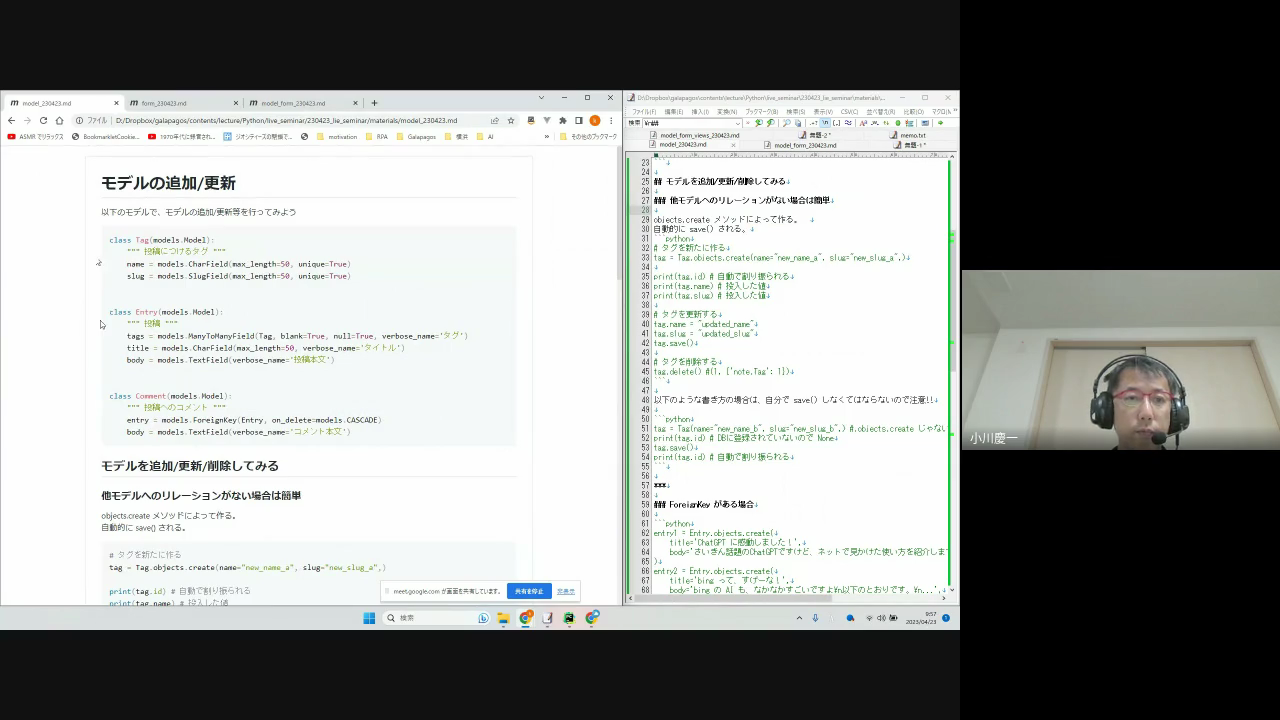Toggle the Chrome side panel icon

click(x=578, y=120)
